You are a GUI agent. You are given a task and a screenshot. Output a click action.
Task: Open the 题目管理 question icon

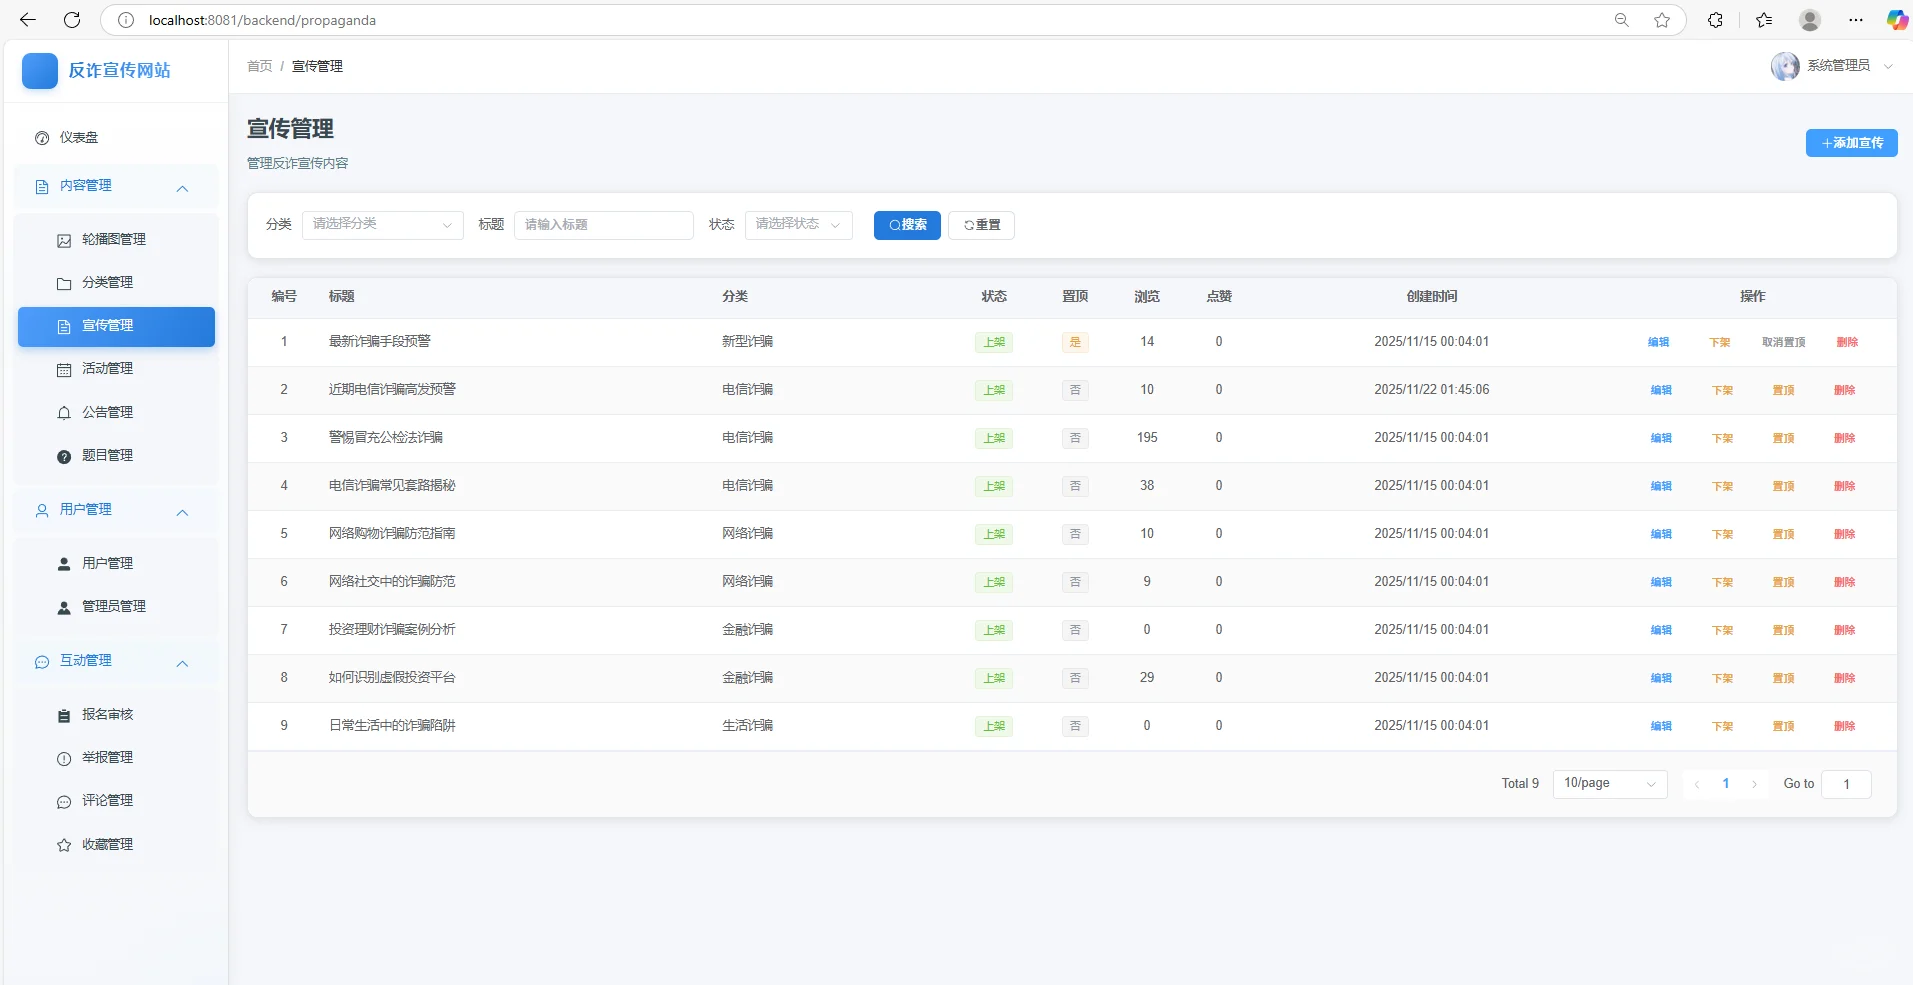pyautogui.click(x=64, y=455)
